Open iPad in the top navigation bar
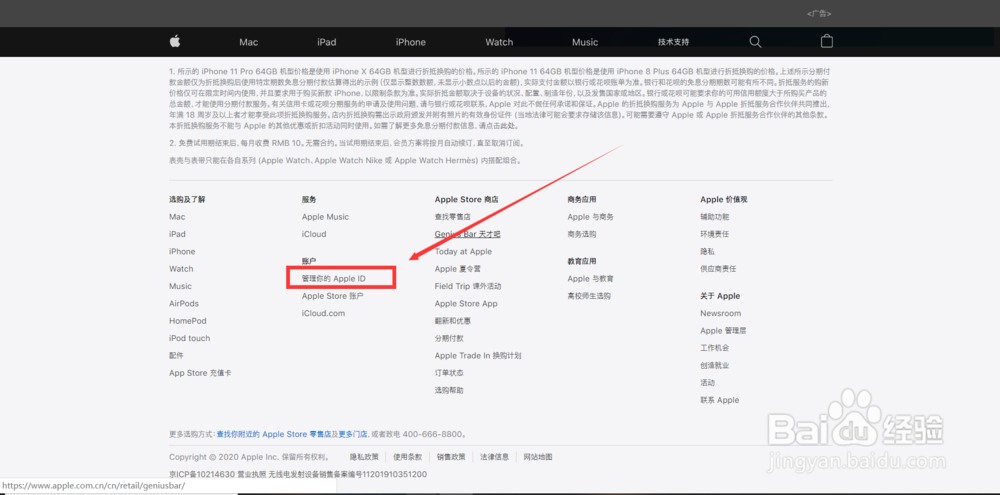Screen dimensions: 1000x495 [327, 42]
